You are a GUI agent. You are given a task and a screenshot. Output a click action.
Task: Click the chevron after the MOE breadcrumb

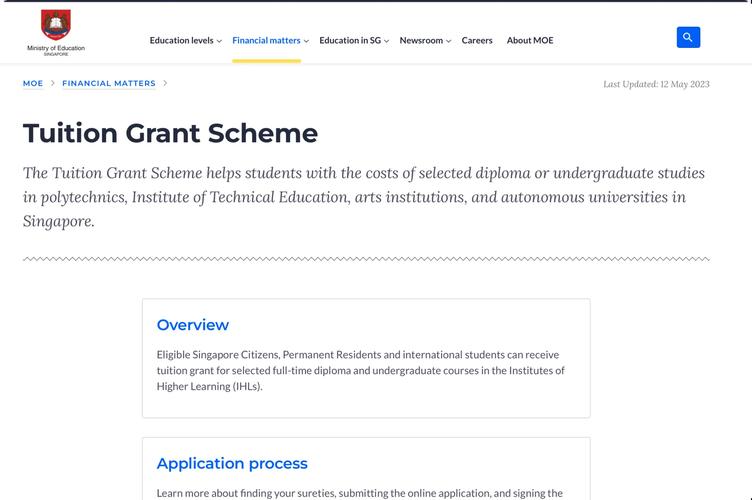(53, 83)
